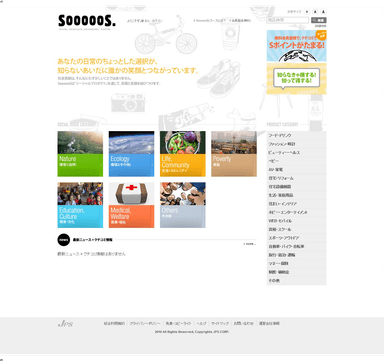This screenshot has height=361, width=384.
Task: Click the 知らなきゃ損する yellow banner
Action: pyautogui.click(x=296, y=78)
